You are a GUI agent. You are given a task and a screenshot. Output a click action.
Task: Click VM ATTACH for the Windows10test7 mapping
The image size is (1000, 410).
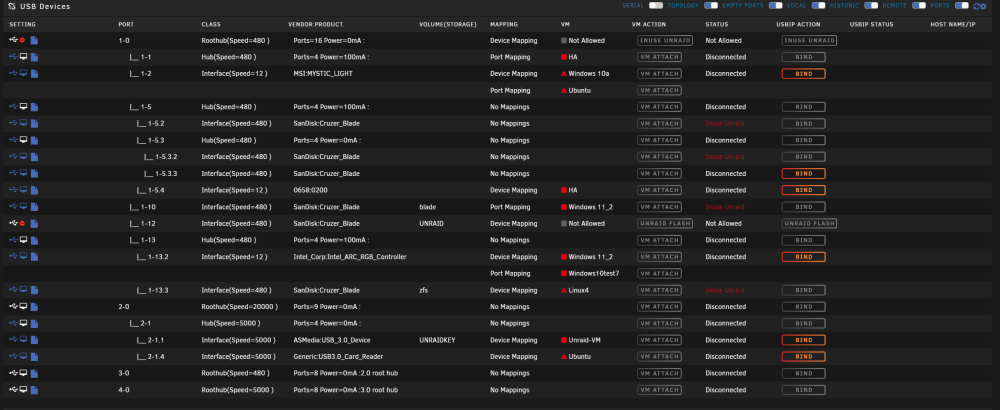[659, 274]
